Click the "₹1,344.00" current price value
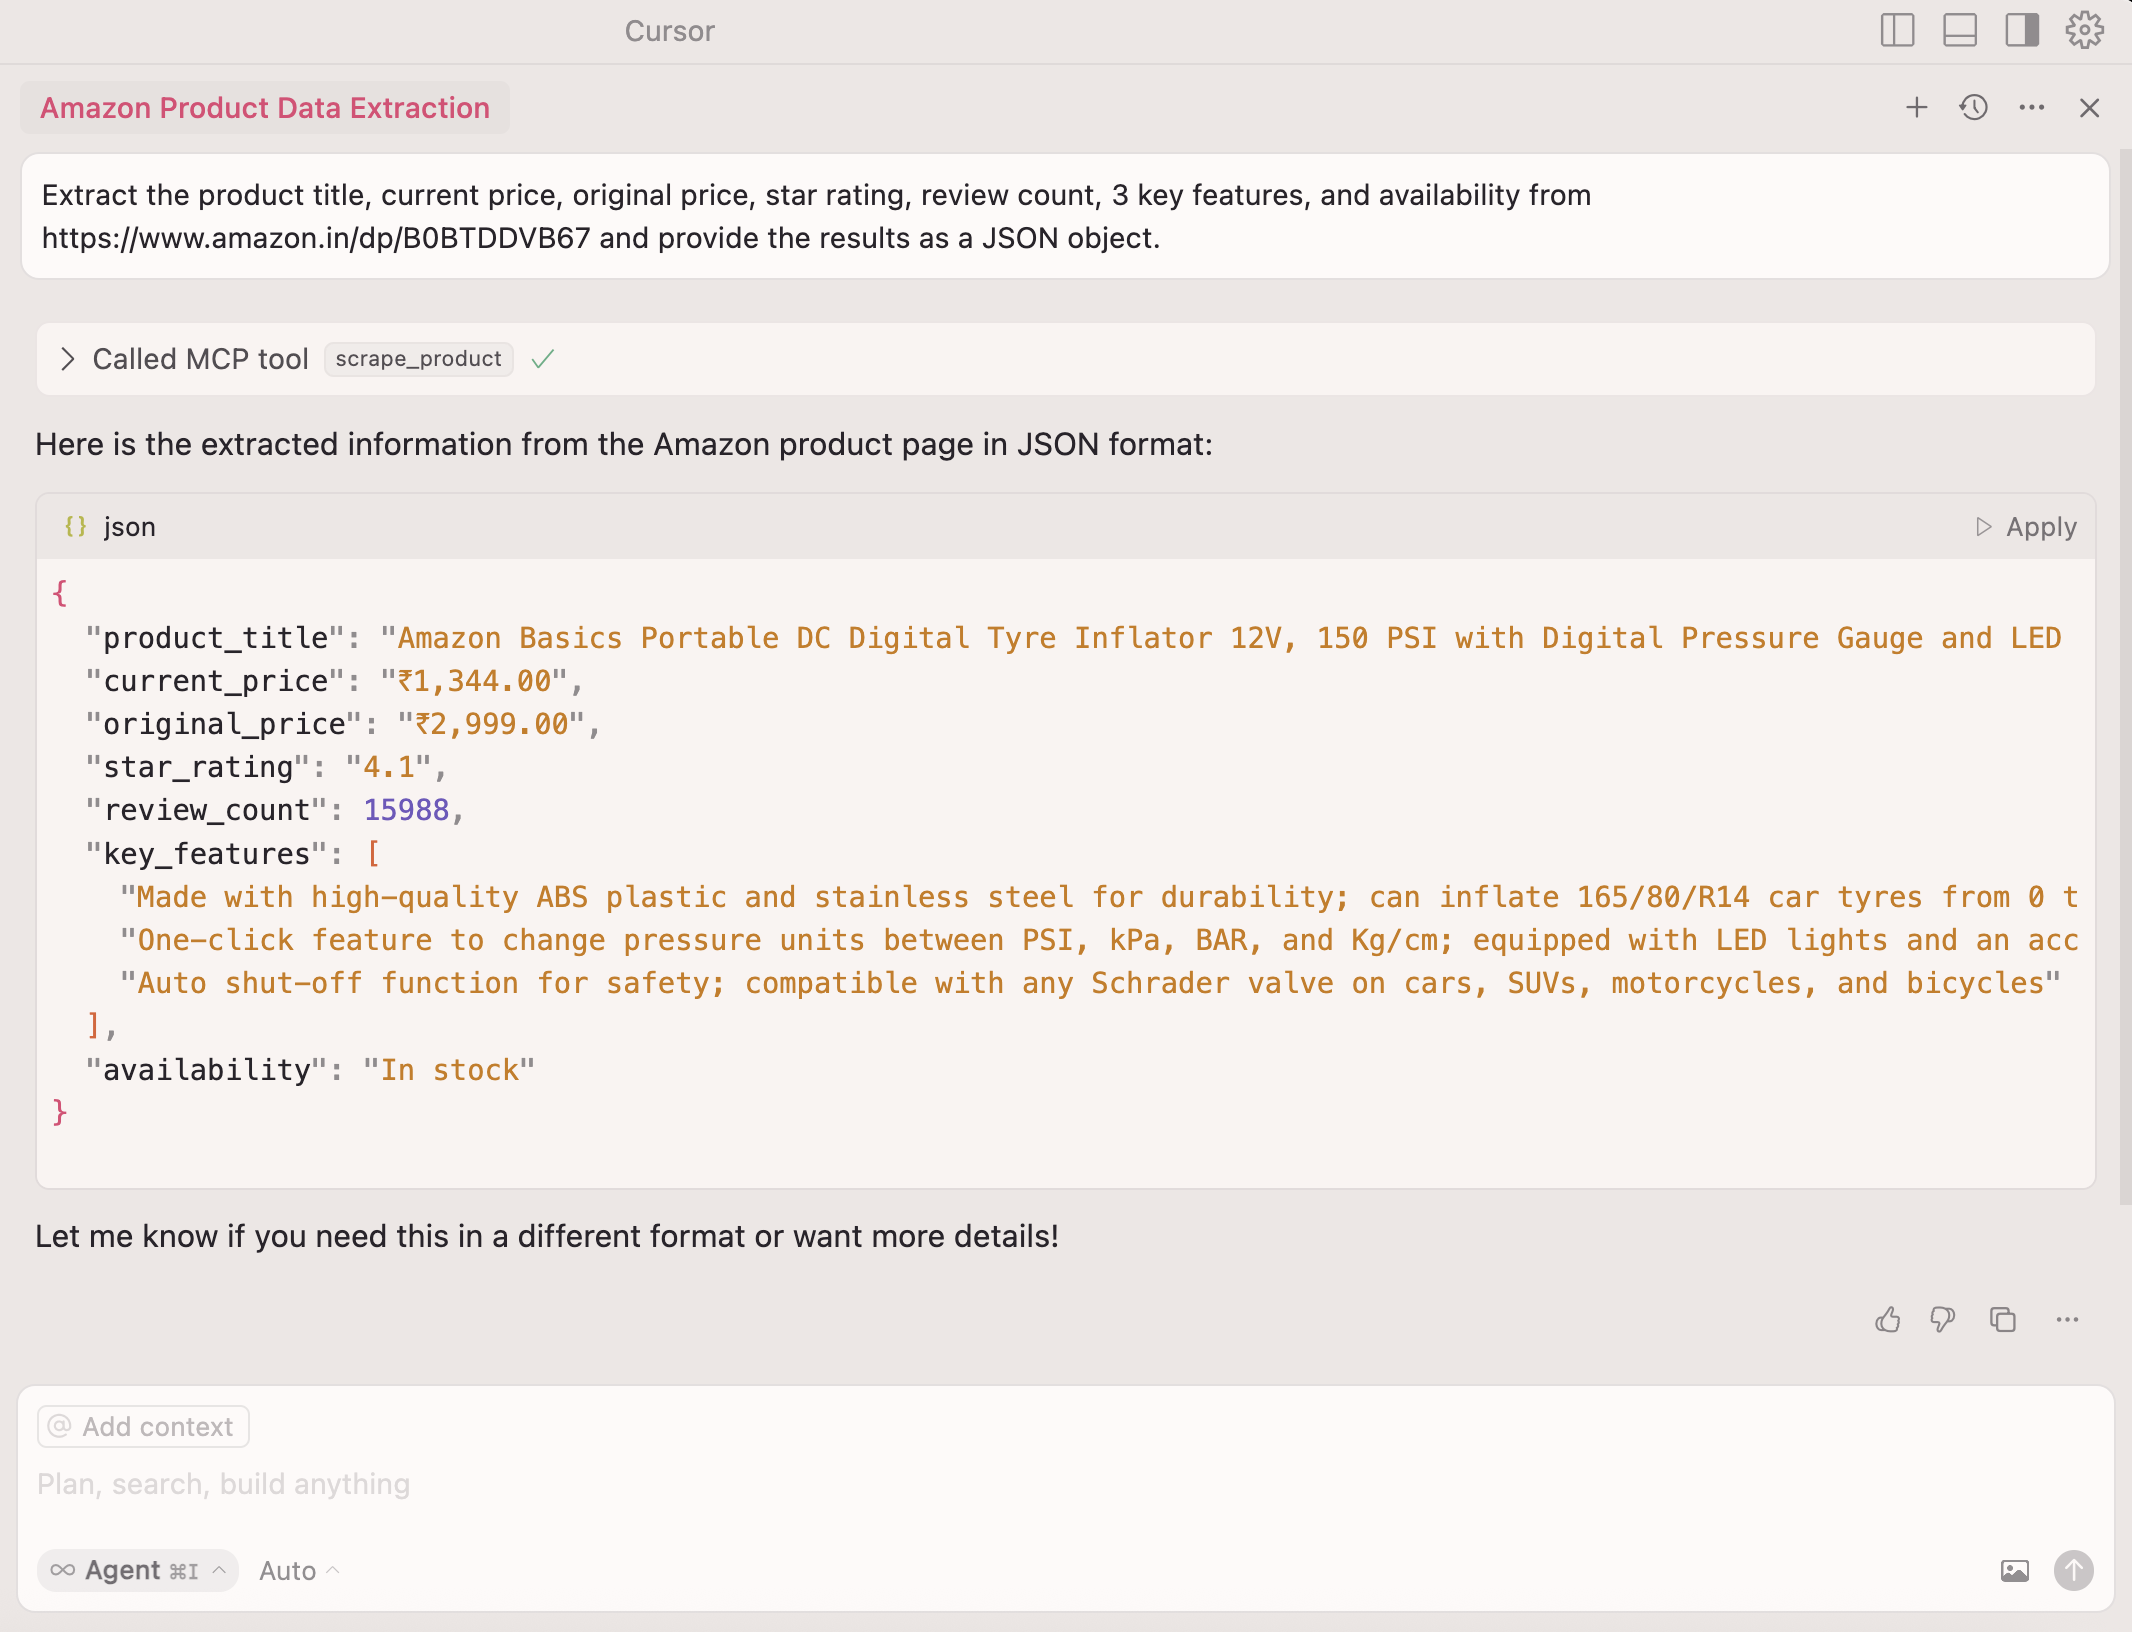This screenshot has height=1632, width=2132. 473,681
